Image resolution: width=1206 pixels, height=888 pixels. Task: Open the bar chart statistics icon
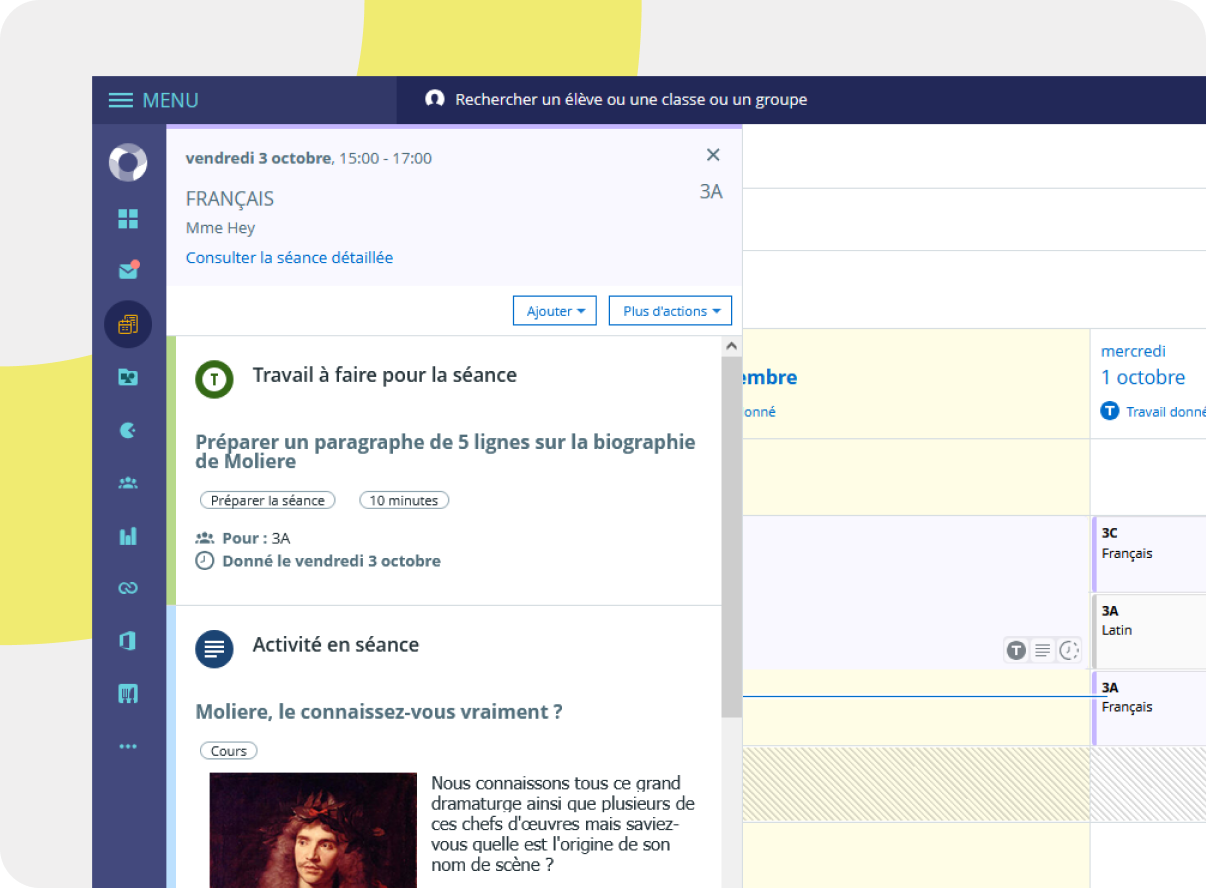tap(128, 536)
